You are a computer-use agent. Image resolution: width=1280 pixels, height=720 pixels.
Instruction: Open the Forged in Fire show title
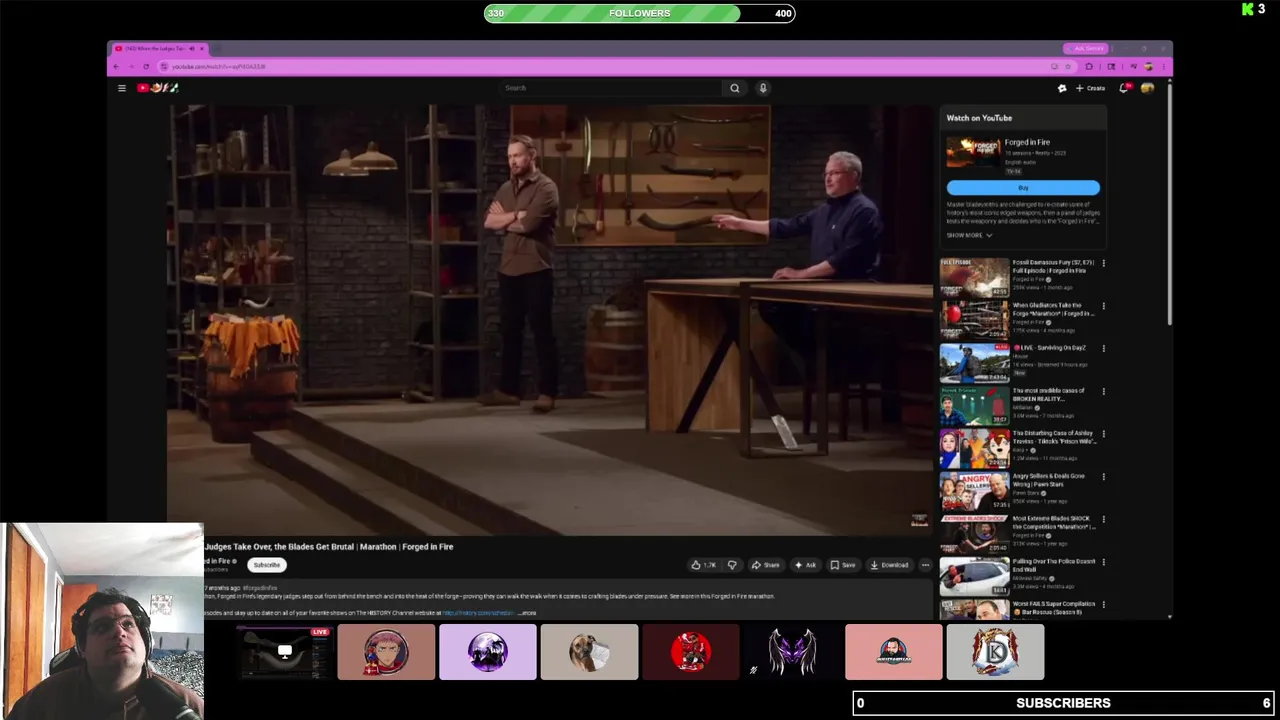pos(1027,143)
